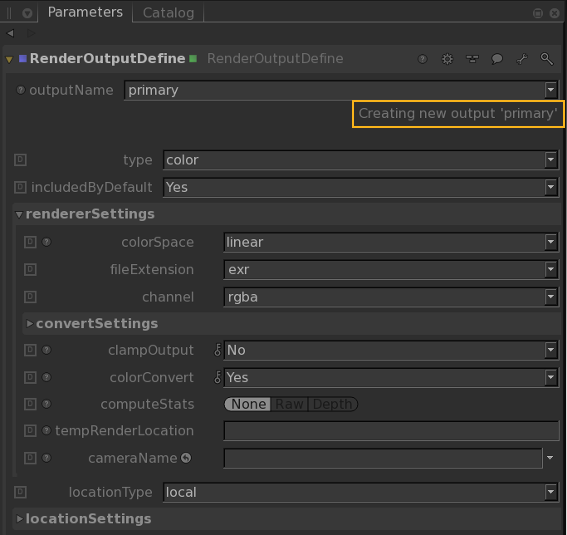567x535 pixels.
Task: Toggle default state box for tempRenderLocation
Action: 30,431
